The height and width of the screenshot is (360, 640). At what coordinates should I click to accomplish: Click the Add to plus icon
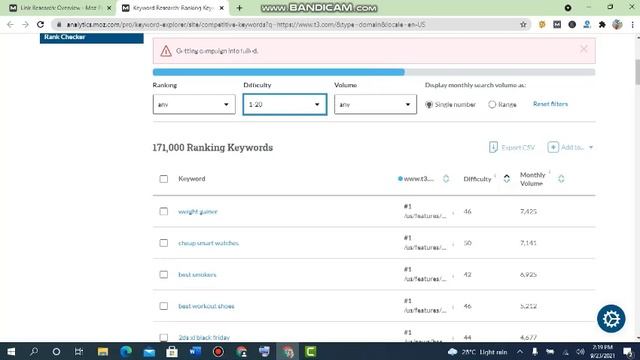coord(553,147)
